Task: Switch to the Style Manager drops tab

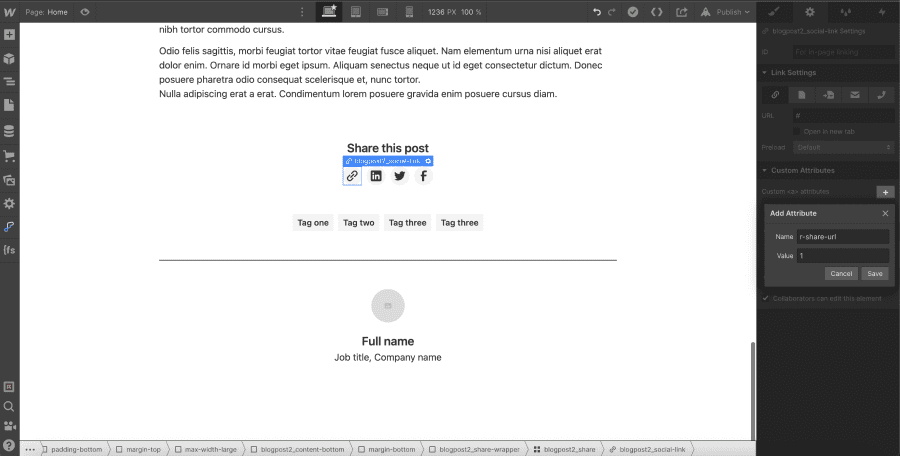Action: tap(846, 11)
